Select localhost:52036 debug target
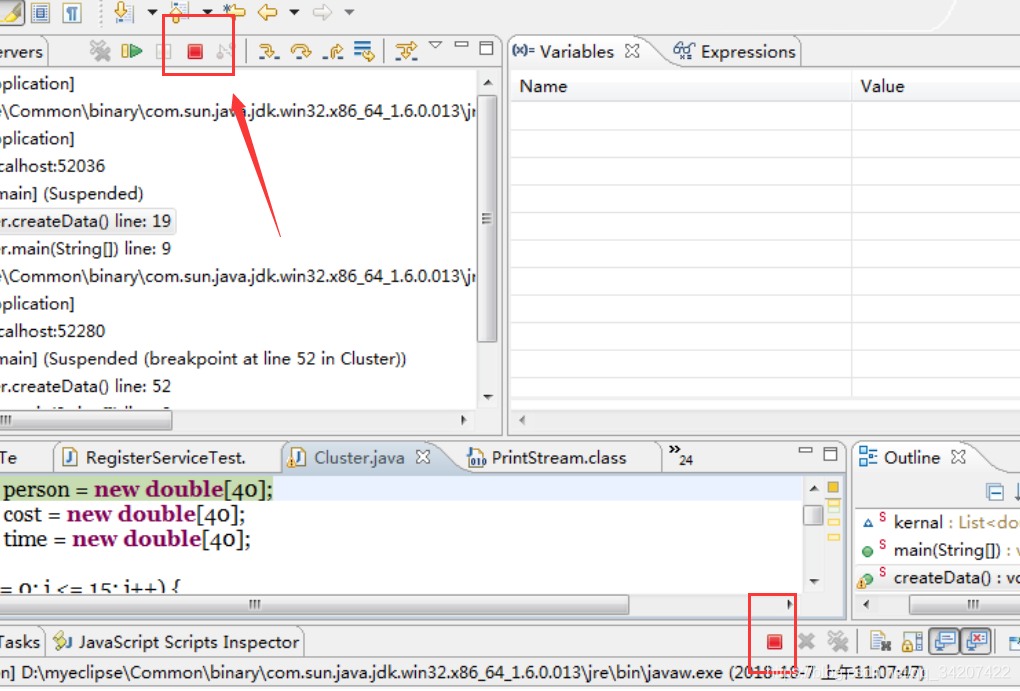 coord(52,166)
